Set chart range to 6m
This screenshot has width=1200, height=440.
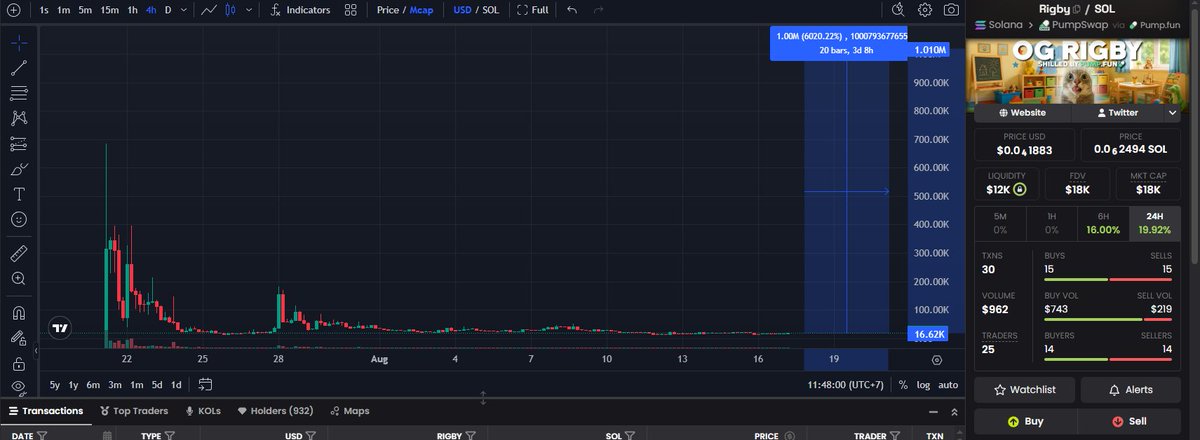click(92, 385)
